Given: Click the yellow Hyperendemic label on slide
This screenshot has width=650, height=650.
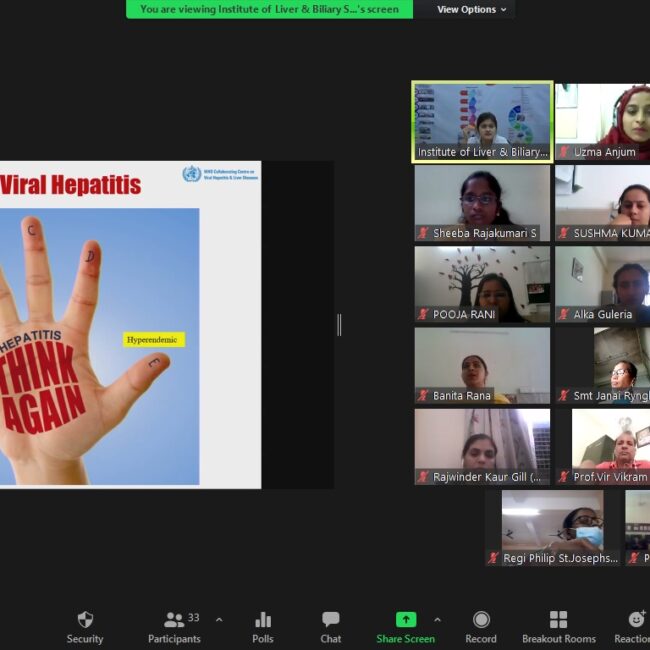Looking at the screenshot, I should [x=154, y=340].
